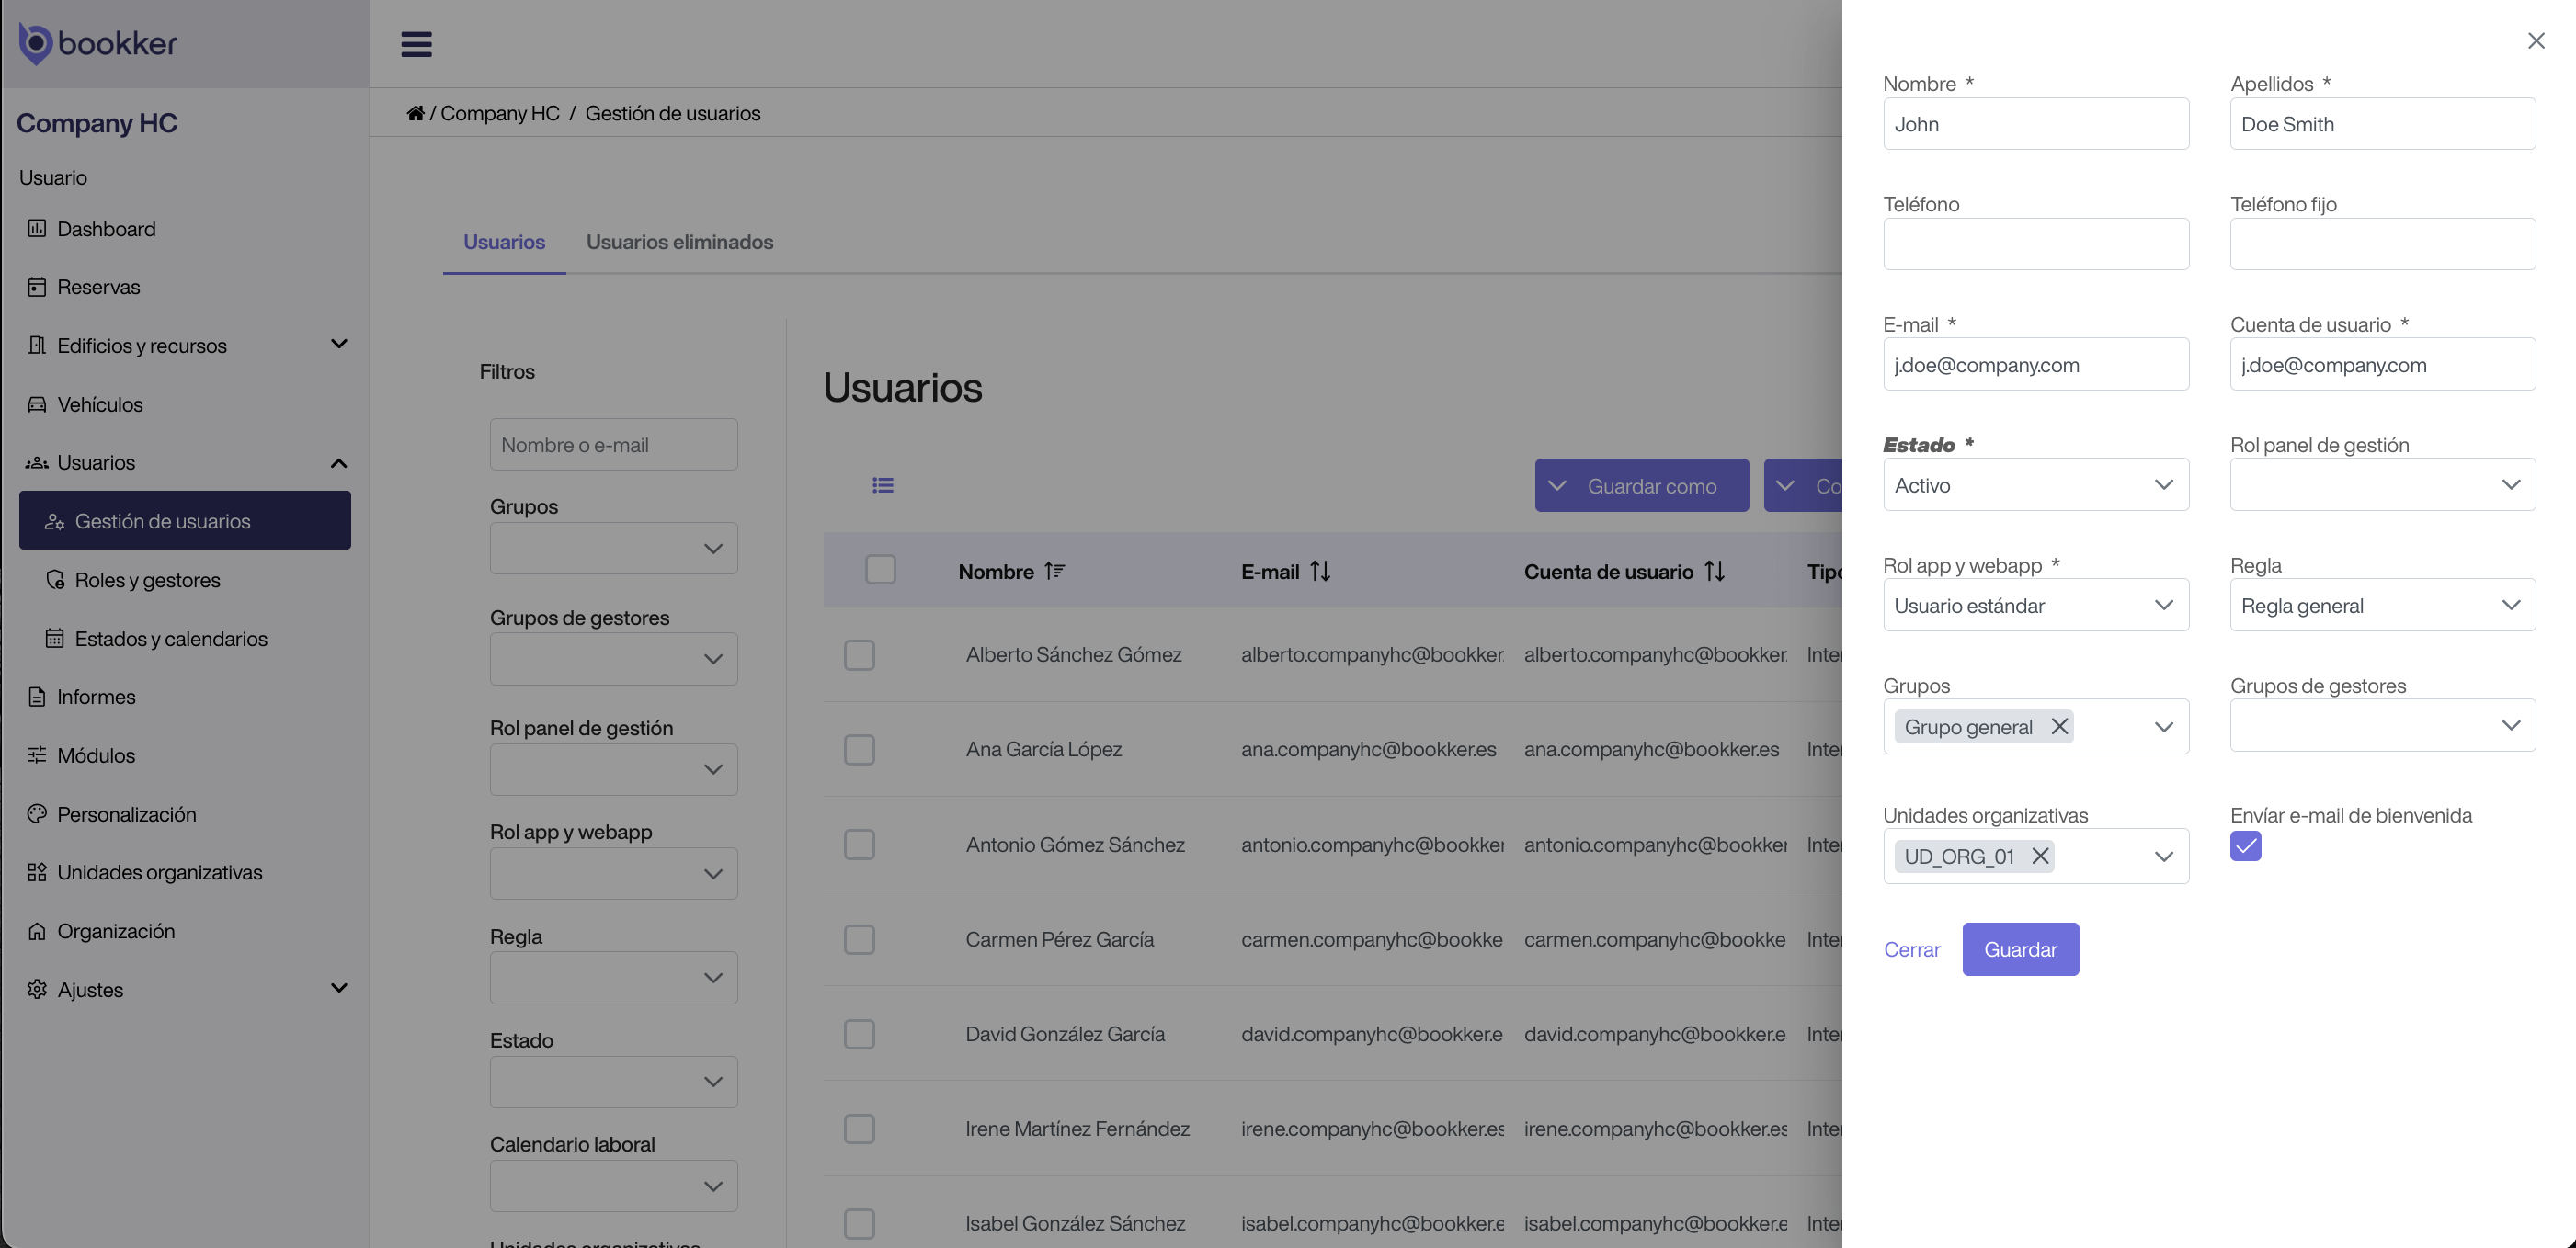Remove the UD_ORG_01 tag
The height and width of the screenshot is (1248, 2576).
tap(2040, 856)
